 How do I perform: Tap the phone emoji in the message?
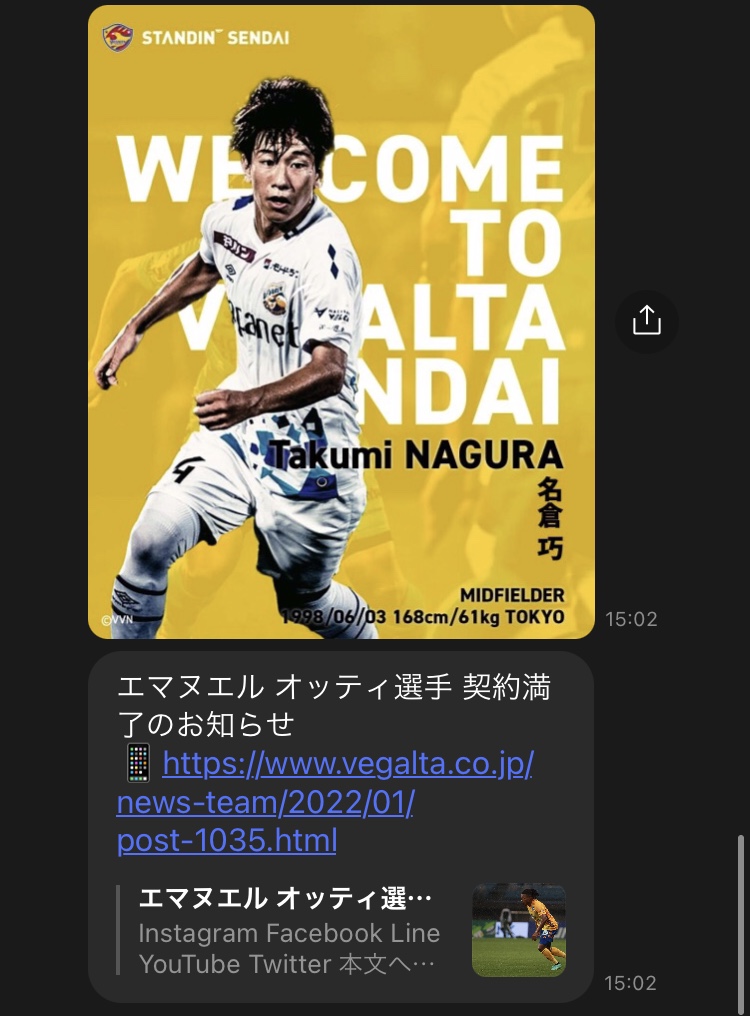click(x=137, y=763)
